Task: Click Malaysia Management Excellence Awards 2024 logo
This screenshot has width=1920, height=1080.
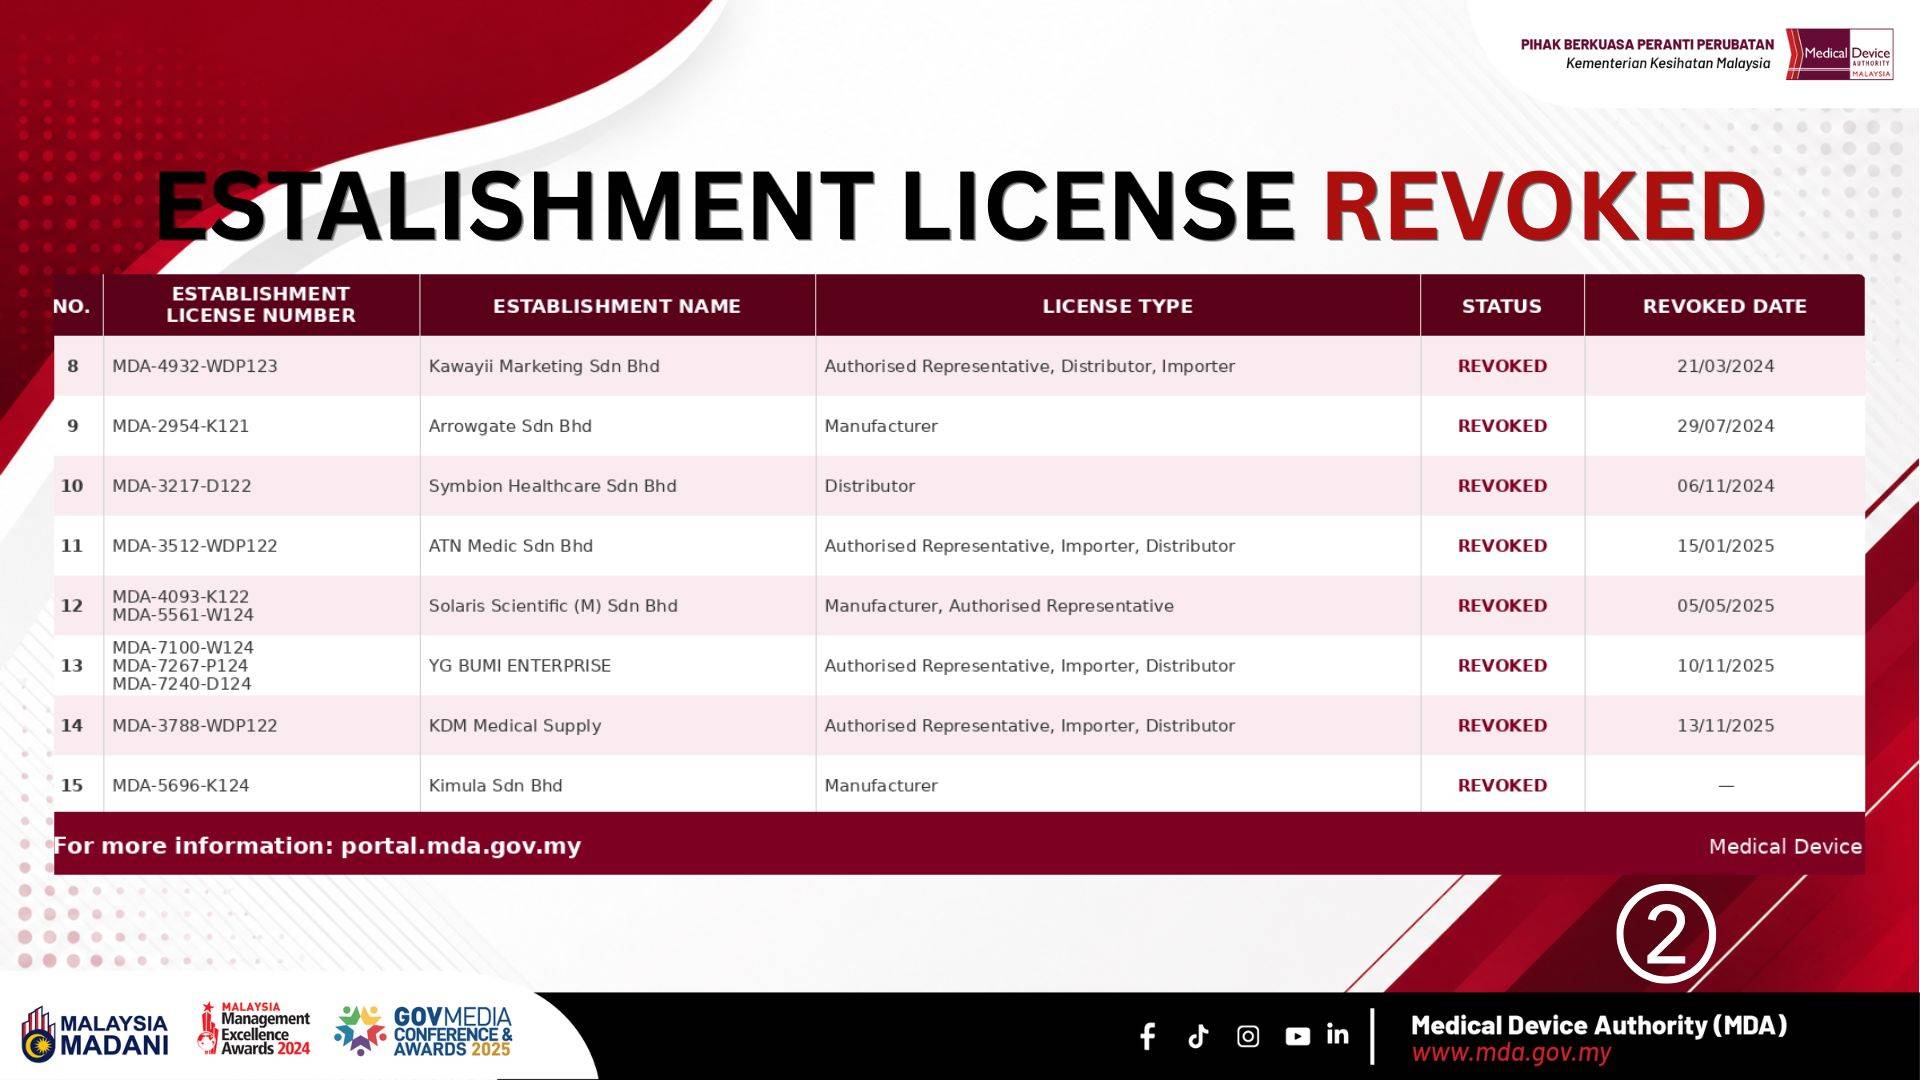Action: coord(254,1029)
